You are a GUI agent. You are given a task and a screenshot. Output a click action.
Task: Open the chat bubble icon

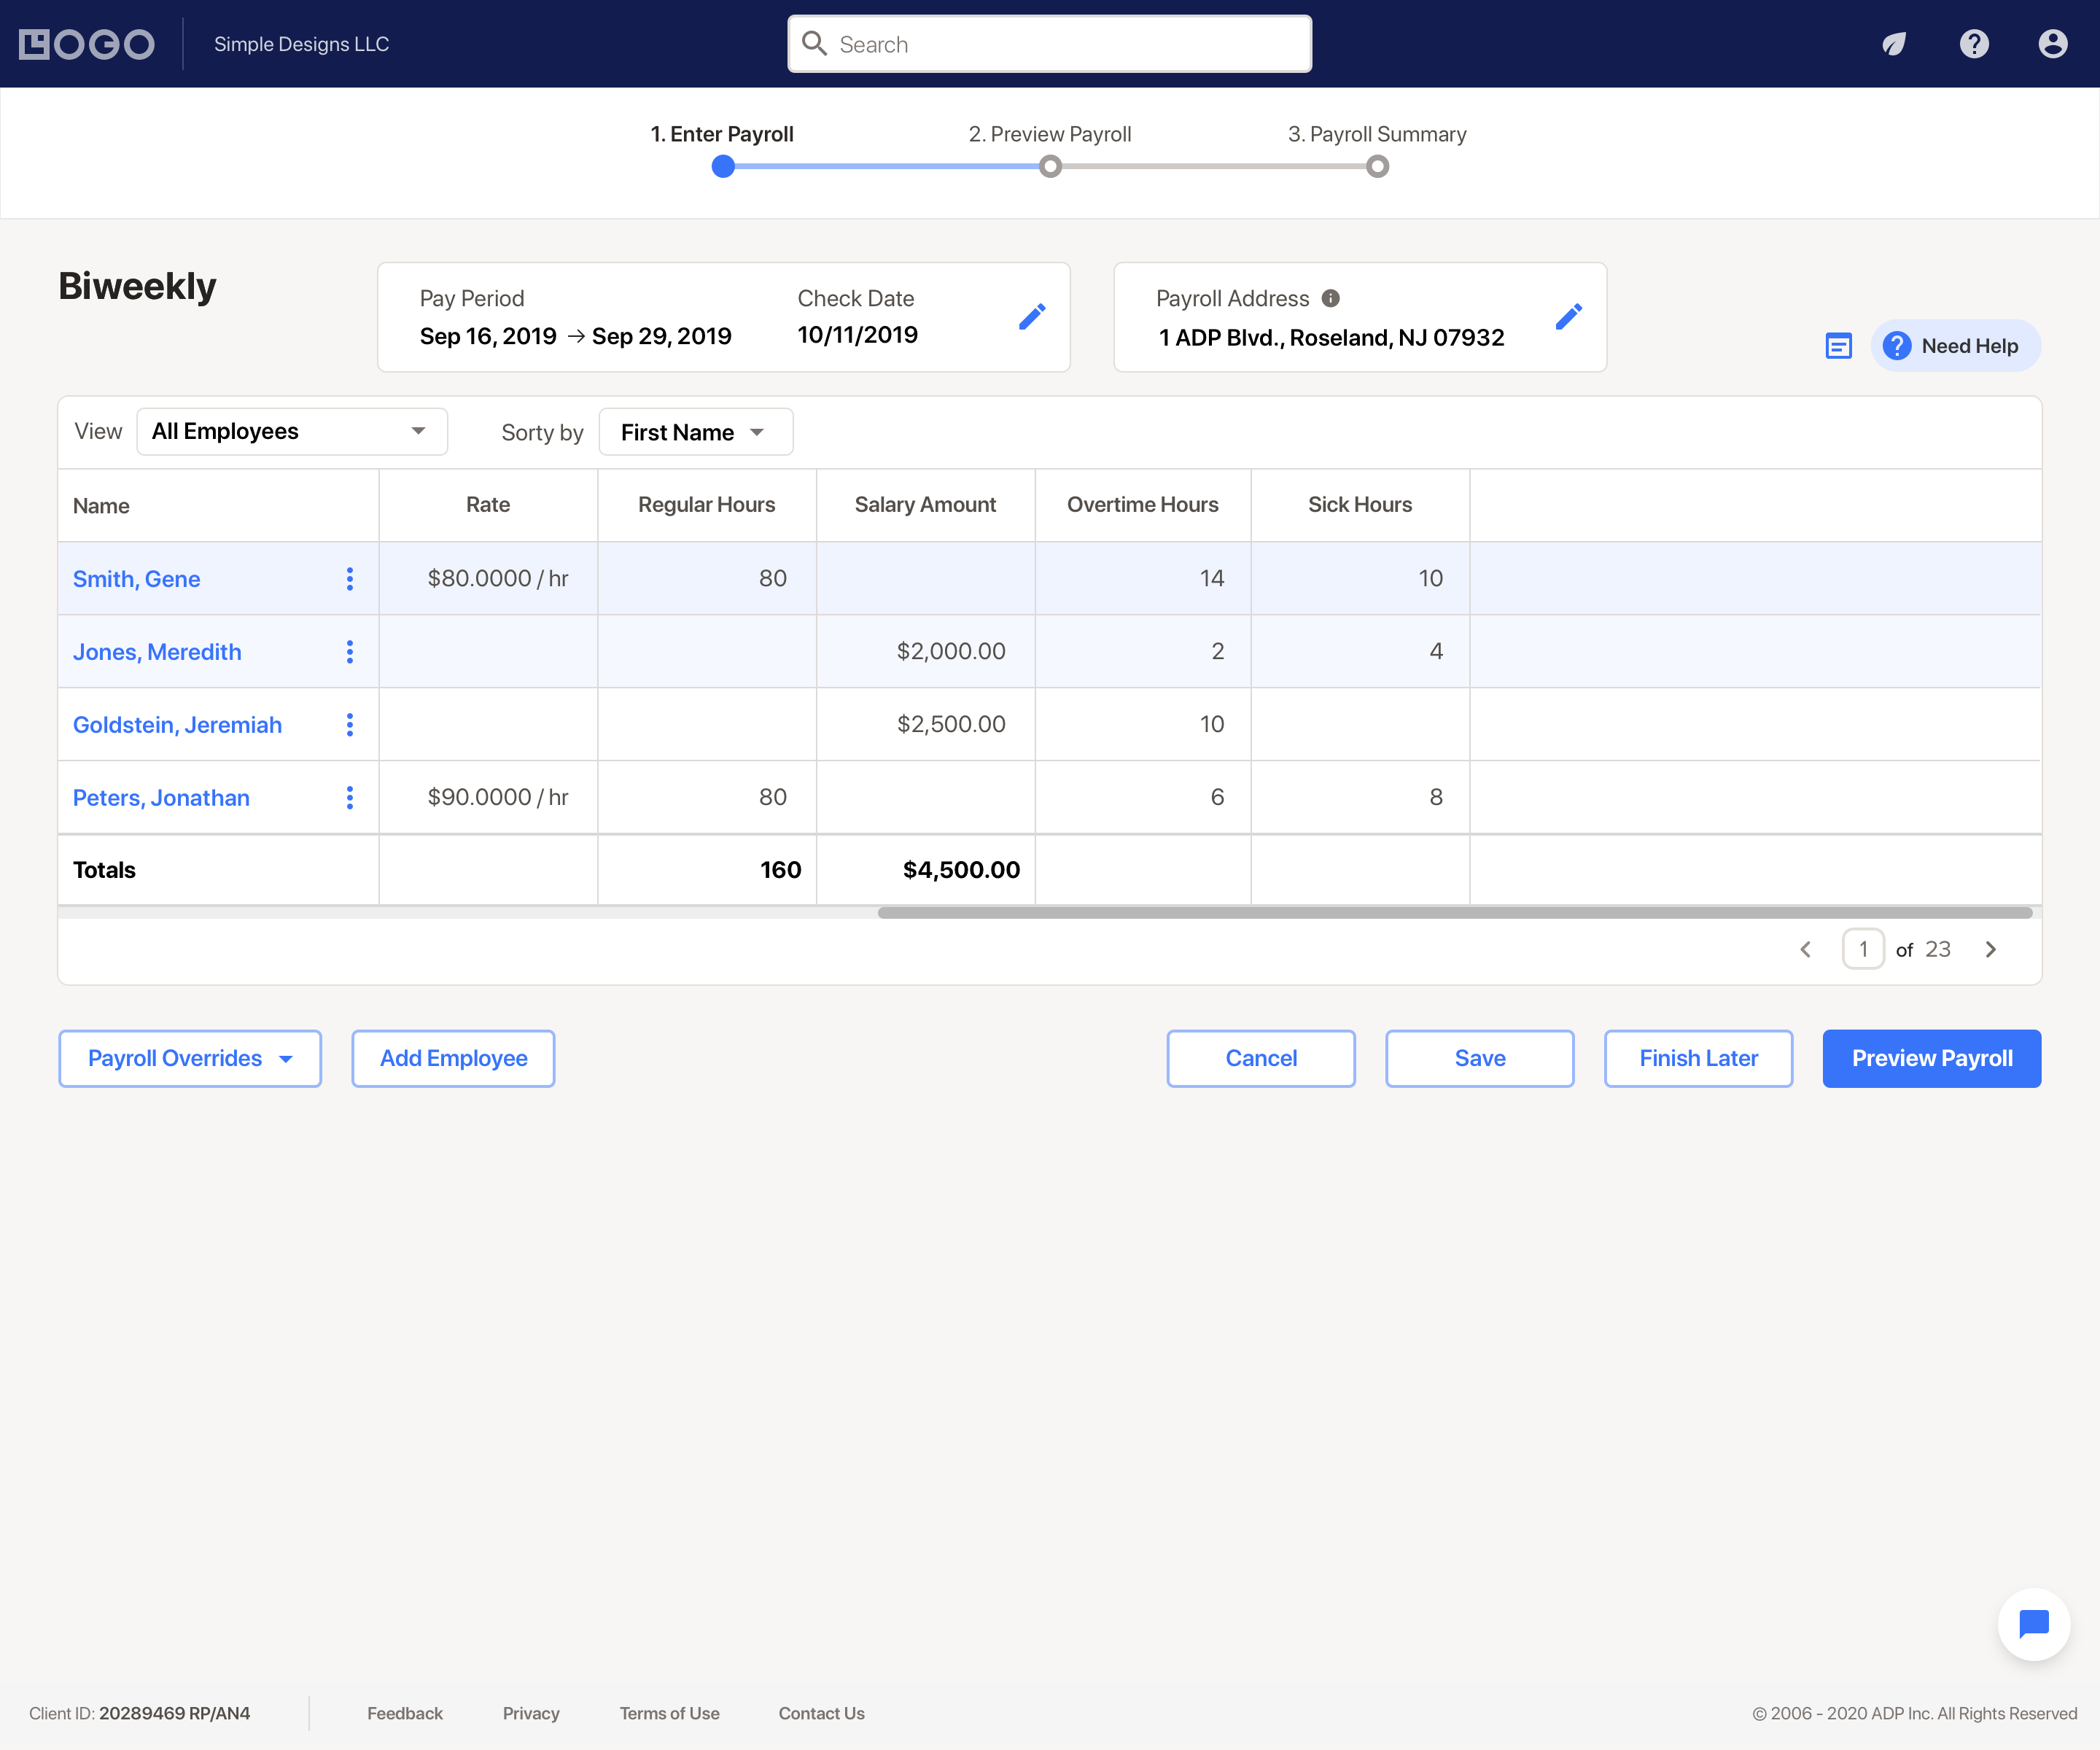tap(2033, 1623)
